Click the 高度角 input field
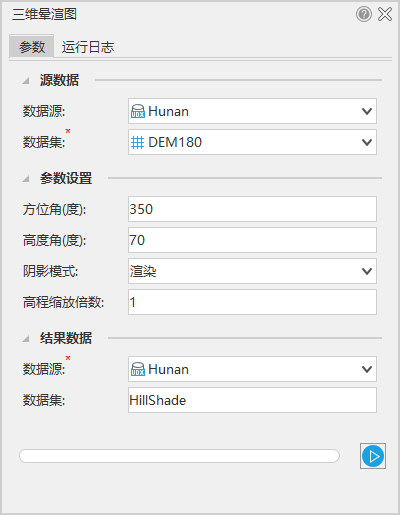 click(252, 240)
